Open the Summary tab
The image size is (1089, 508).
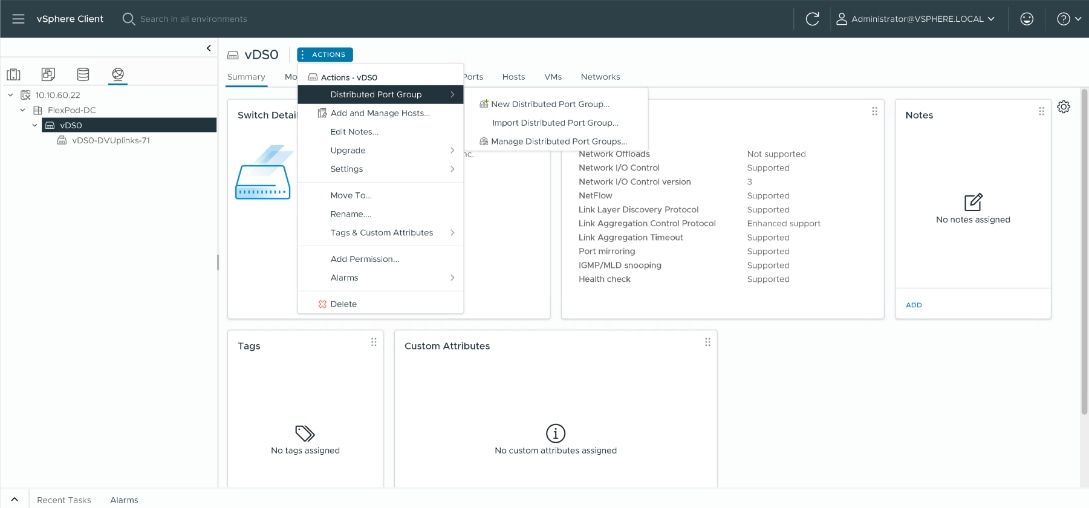tap(246, 77)
